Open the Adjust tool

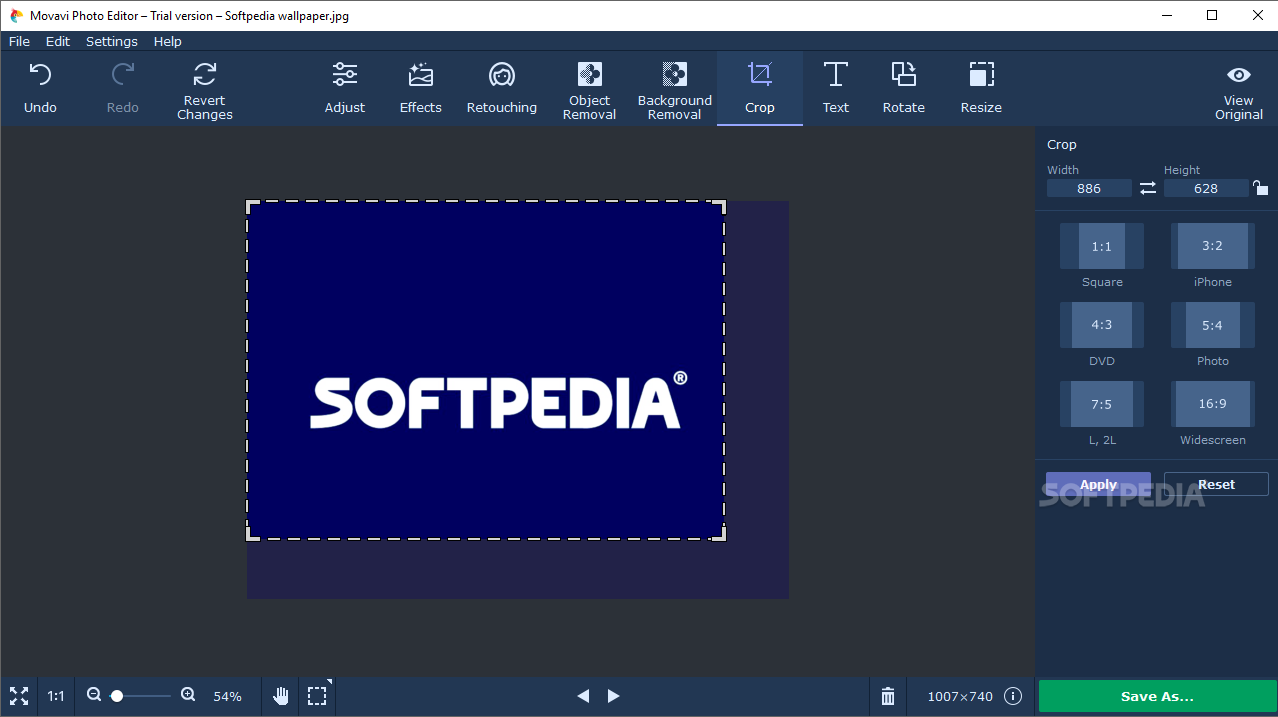[345, 88]
